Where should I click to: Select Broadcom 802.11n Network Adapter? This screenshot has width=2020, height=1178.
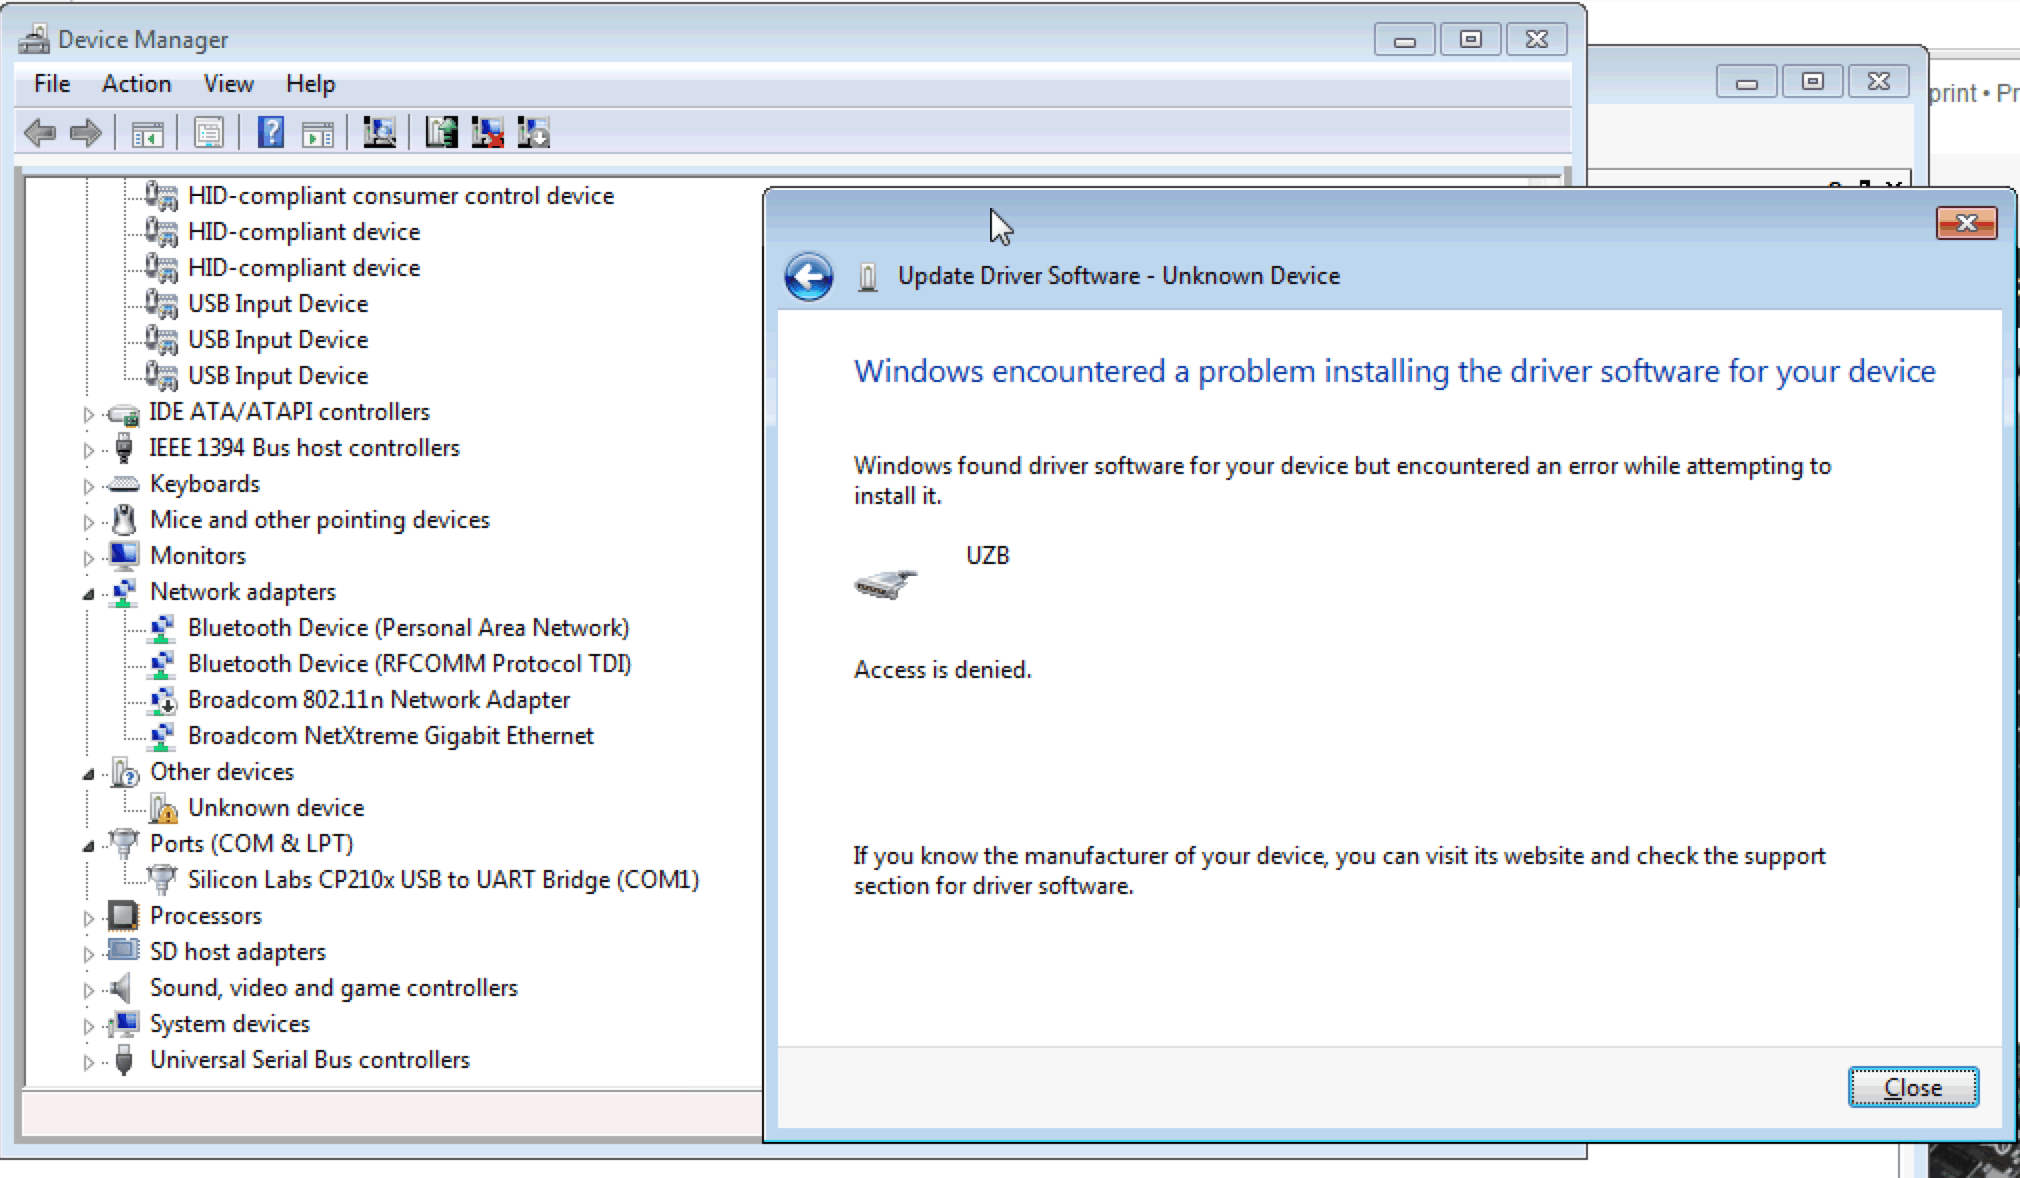point(378,699)
